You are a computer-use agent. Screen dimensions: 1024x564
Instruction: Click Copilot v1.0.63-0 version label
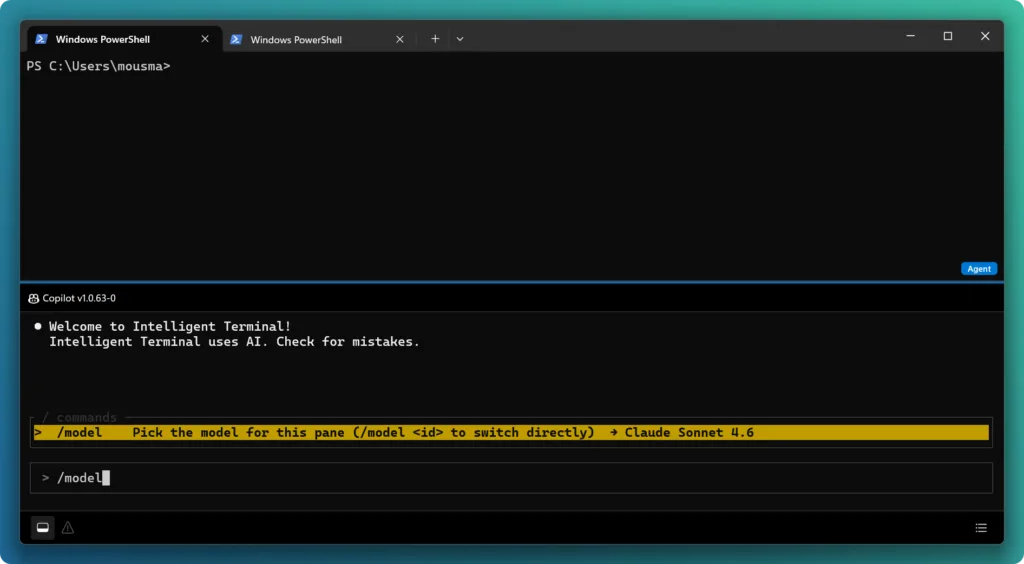pos(79,298)
